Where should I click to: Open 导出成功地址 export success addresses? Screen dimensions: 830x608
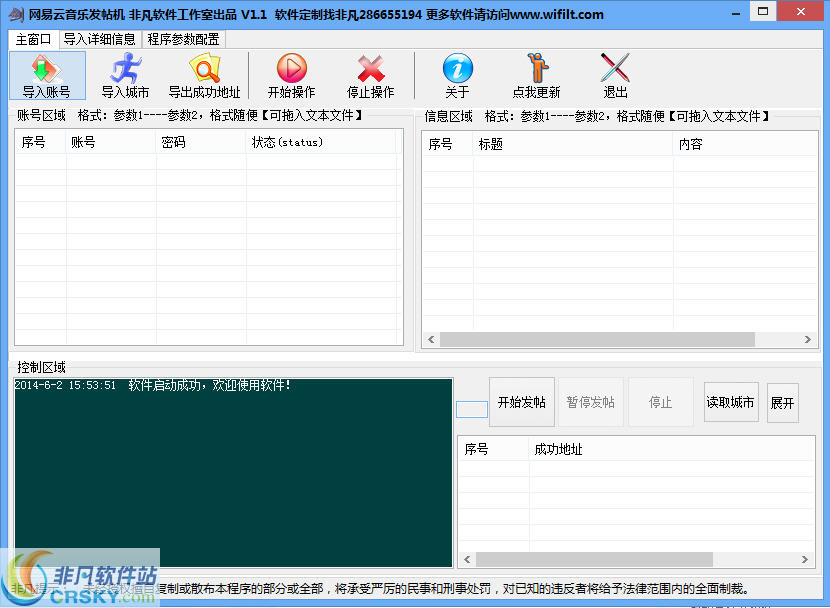204,76
